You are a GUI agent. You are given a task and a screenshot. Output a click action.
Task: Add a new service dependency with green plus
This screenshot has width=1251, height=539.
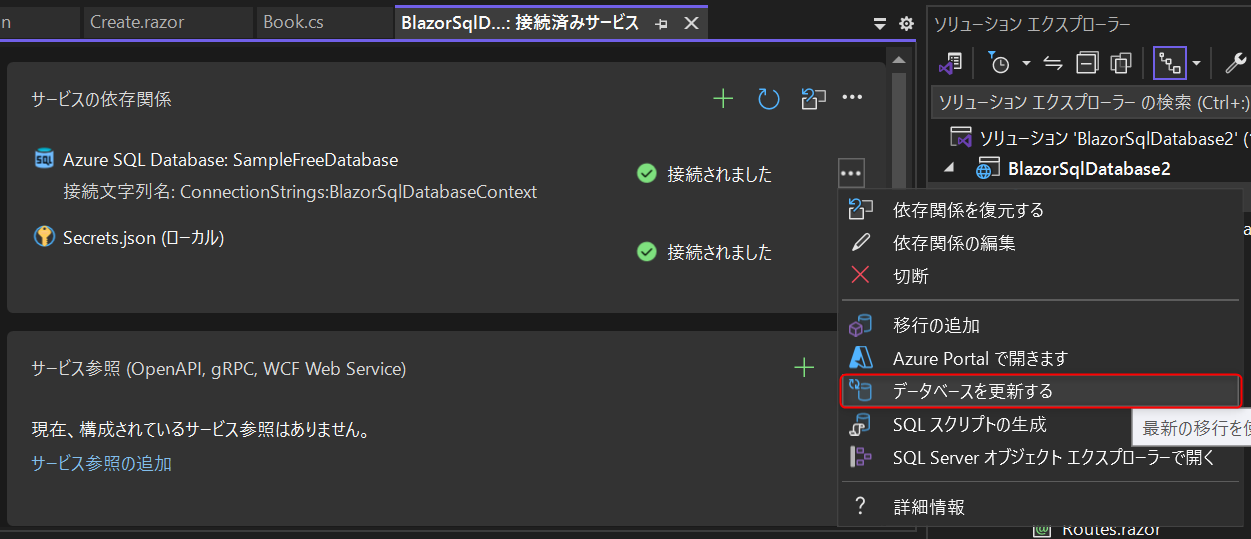tap(722, 98)
